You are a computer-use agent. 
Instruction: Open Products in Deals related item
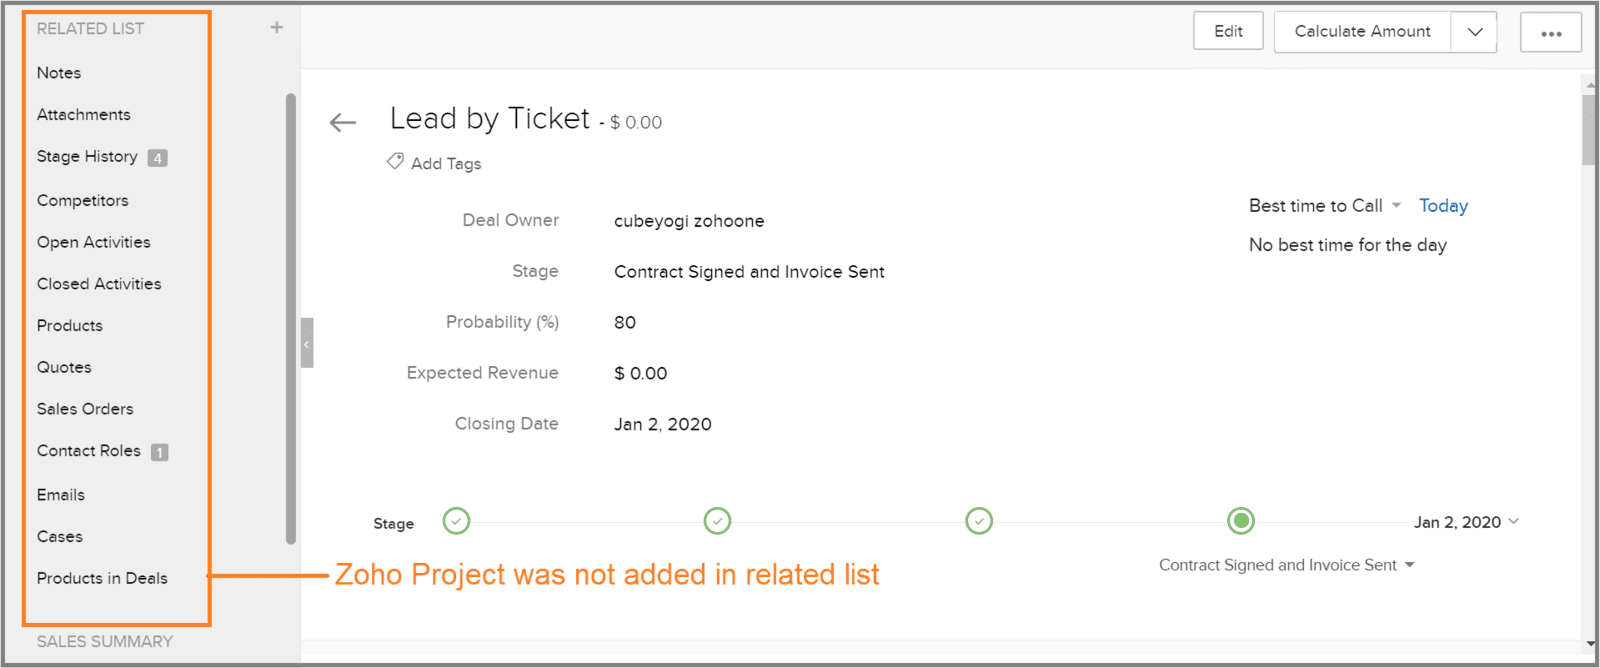[102, 578]
